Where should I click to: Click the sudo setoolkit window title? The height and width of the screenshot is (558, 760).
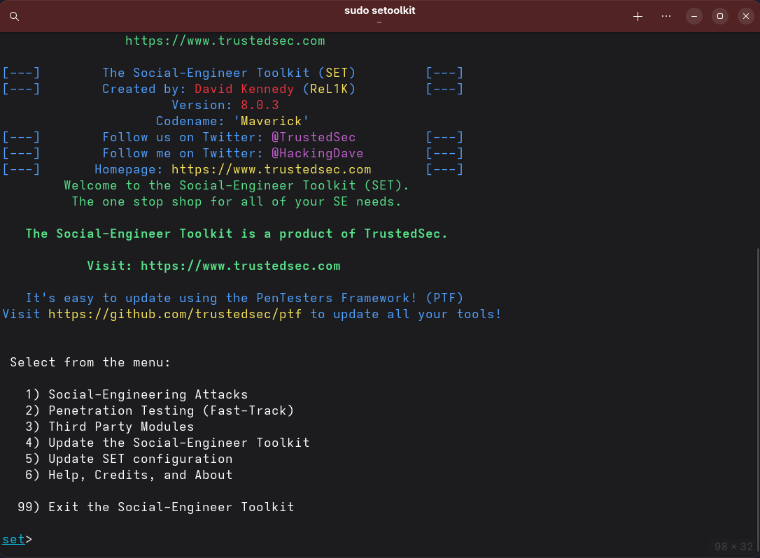380,11
